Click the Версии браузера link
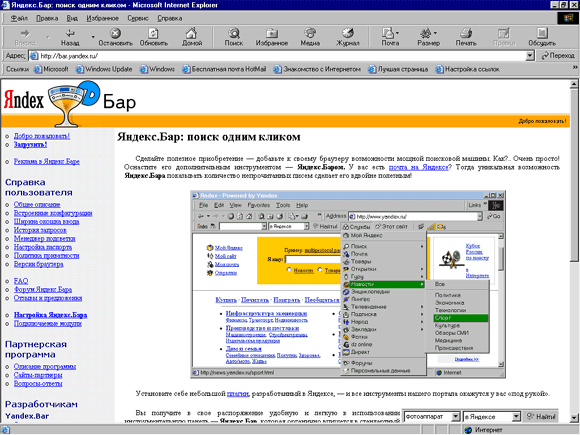Image resolution: width=580 pixels, height=435 pixels. pyautogui.click(x=38, y=264)
